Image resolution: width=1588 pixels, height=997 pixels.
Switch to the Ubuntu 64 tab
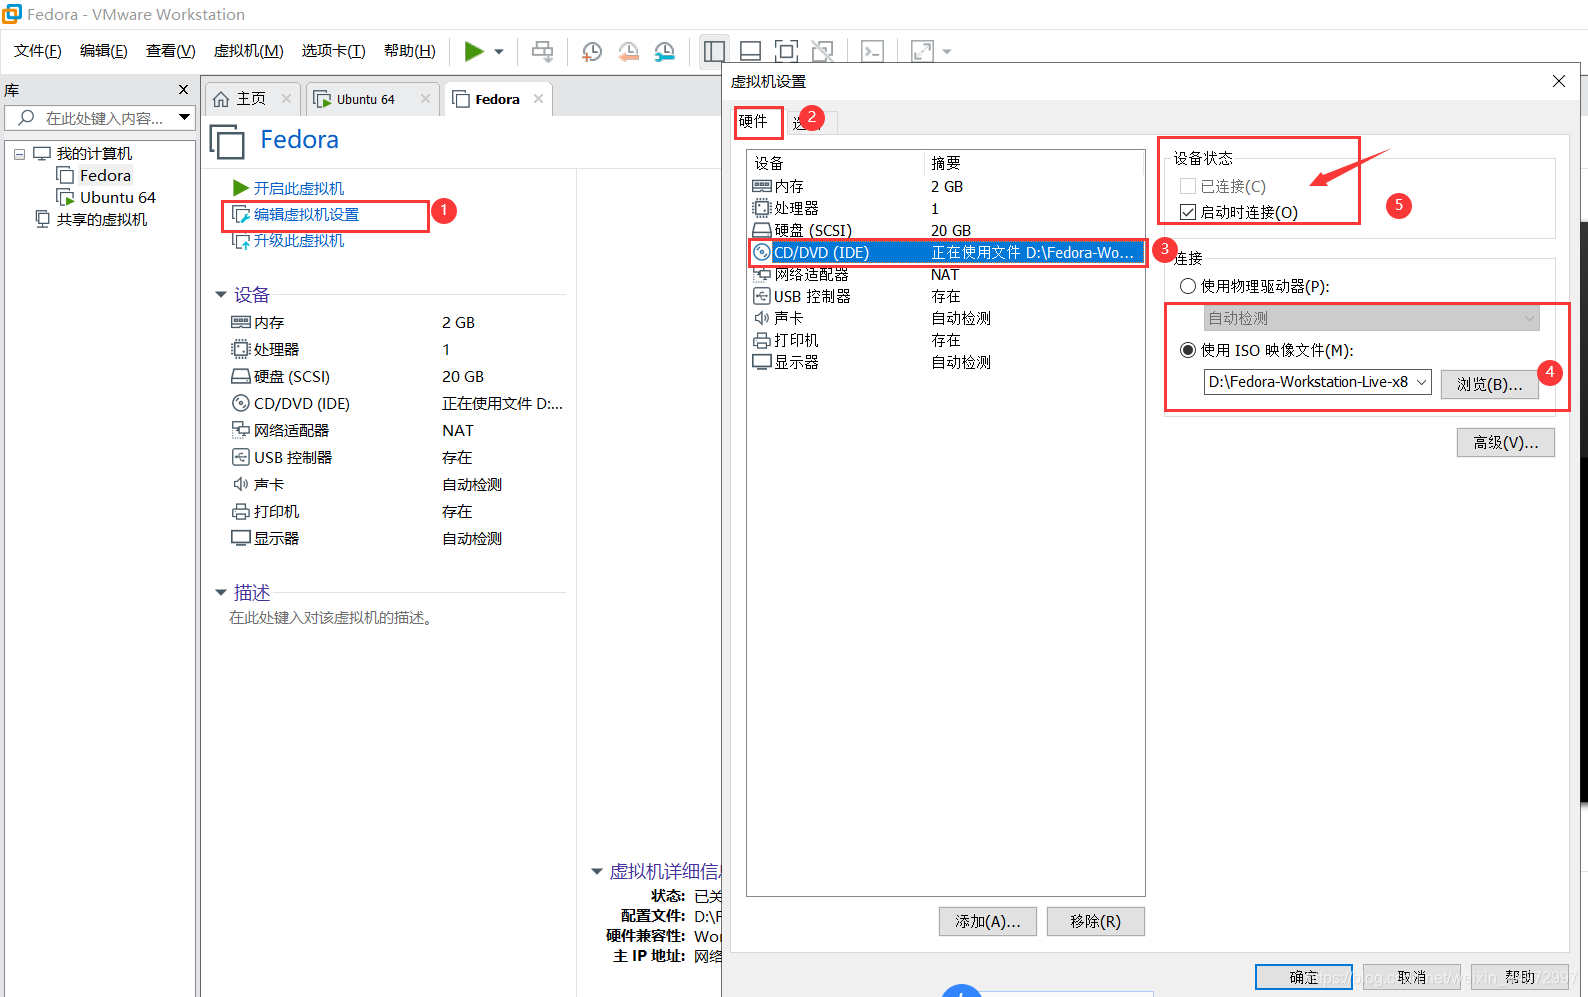click(365, 99)
